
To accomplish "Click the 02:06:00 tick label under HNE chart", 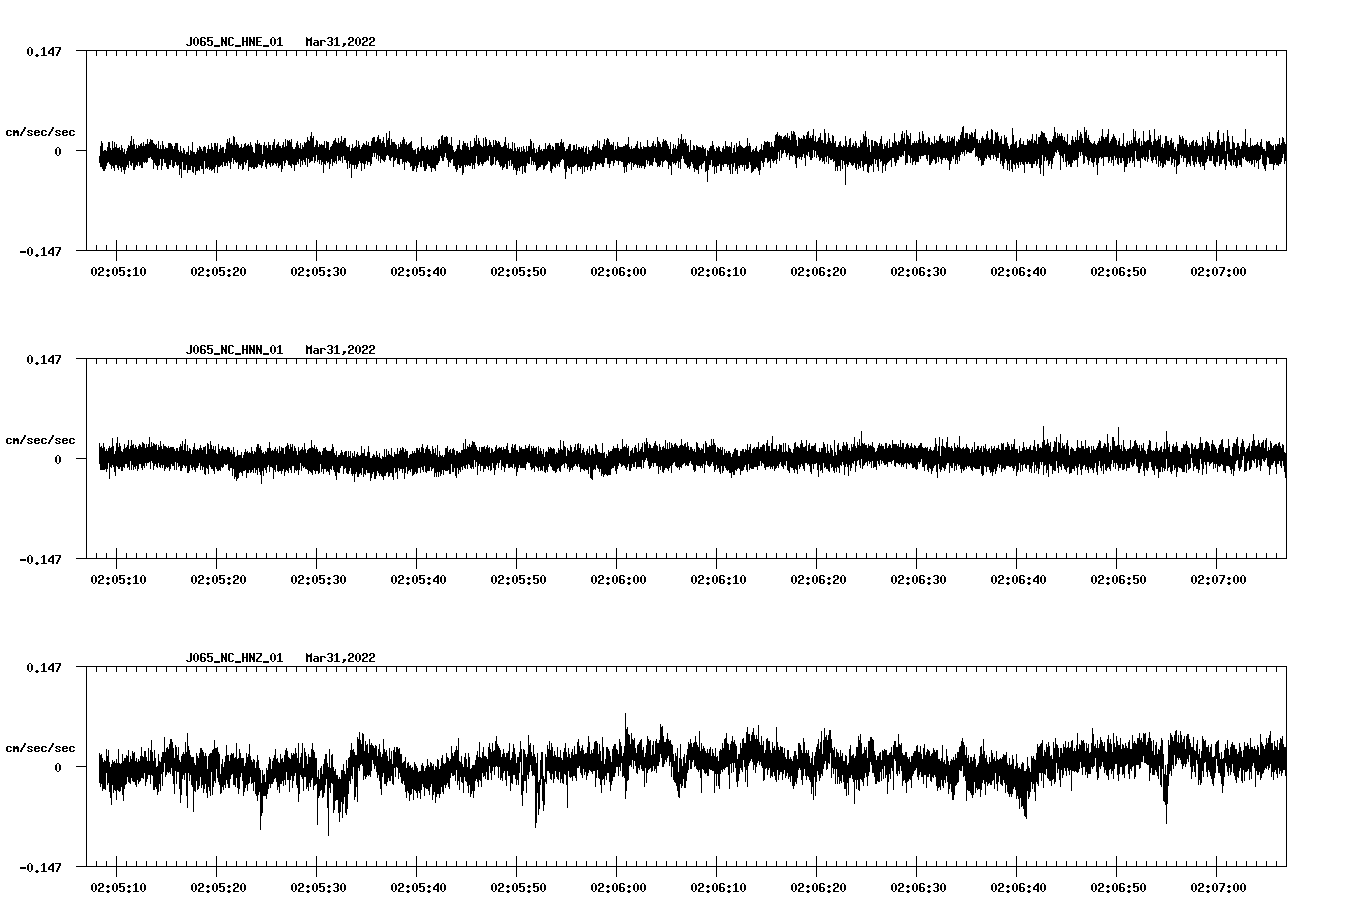I will coord(618,272).
